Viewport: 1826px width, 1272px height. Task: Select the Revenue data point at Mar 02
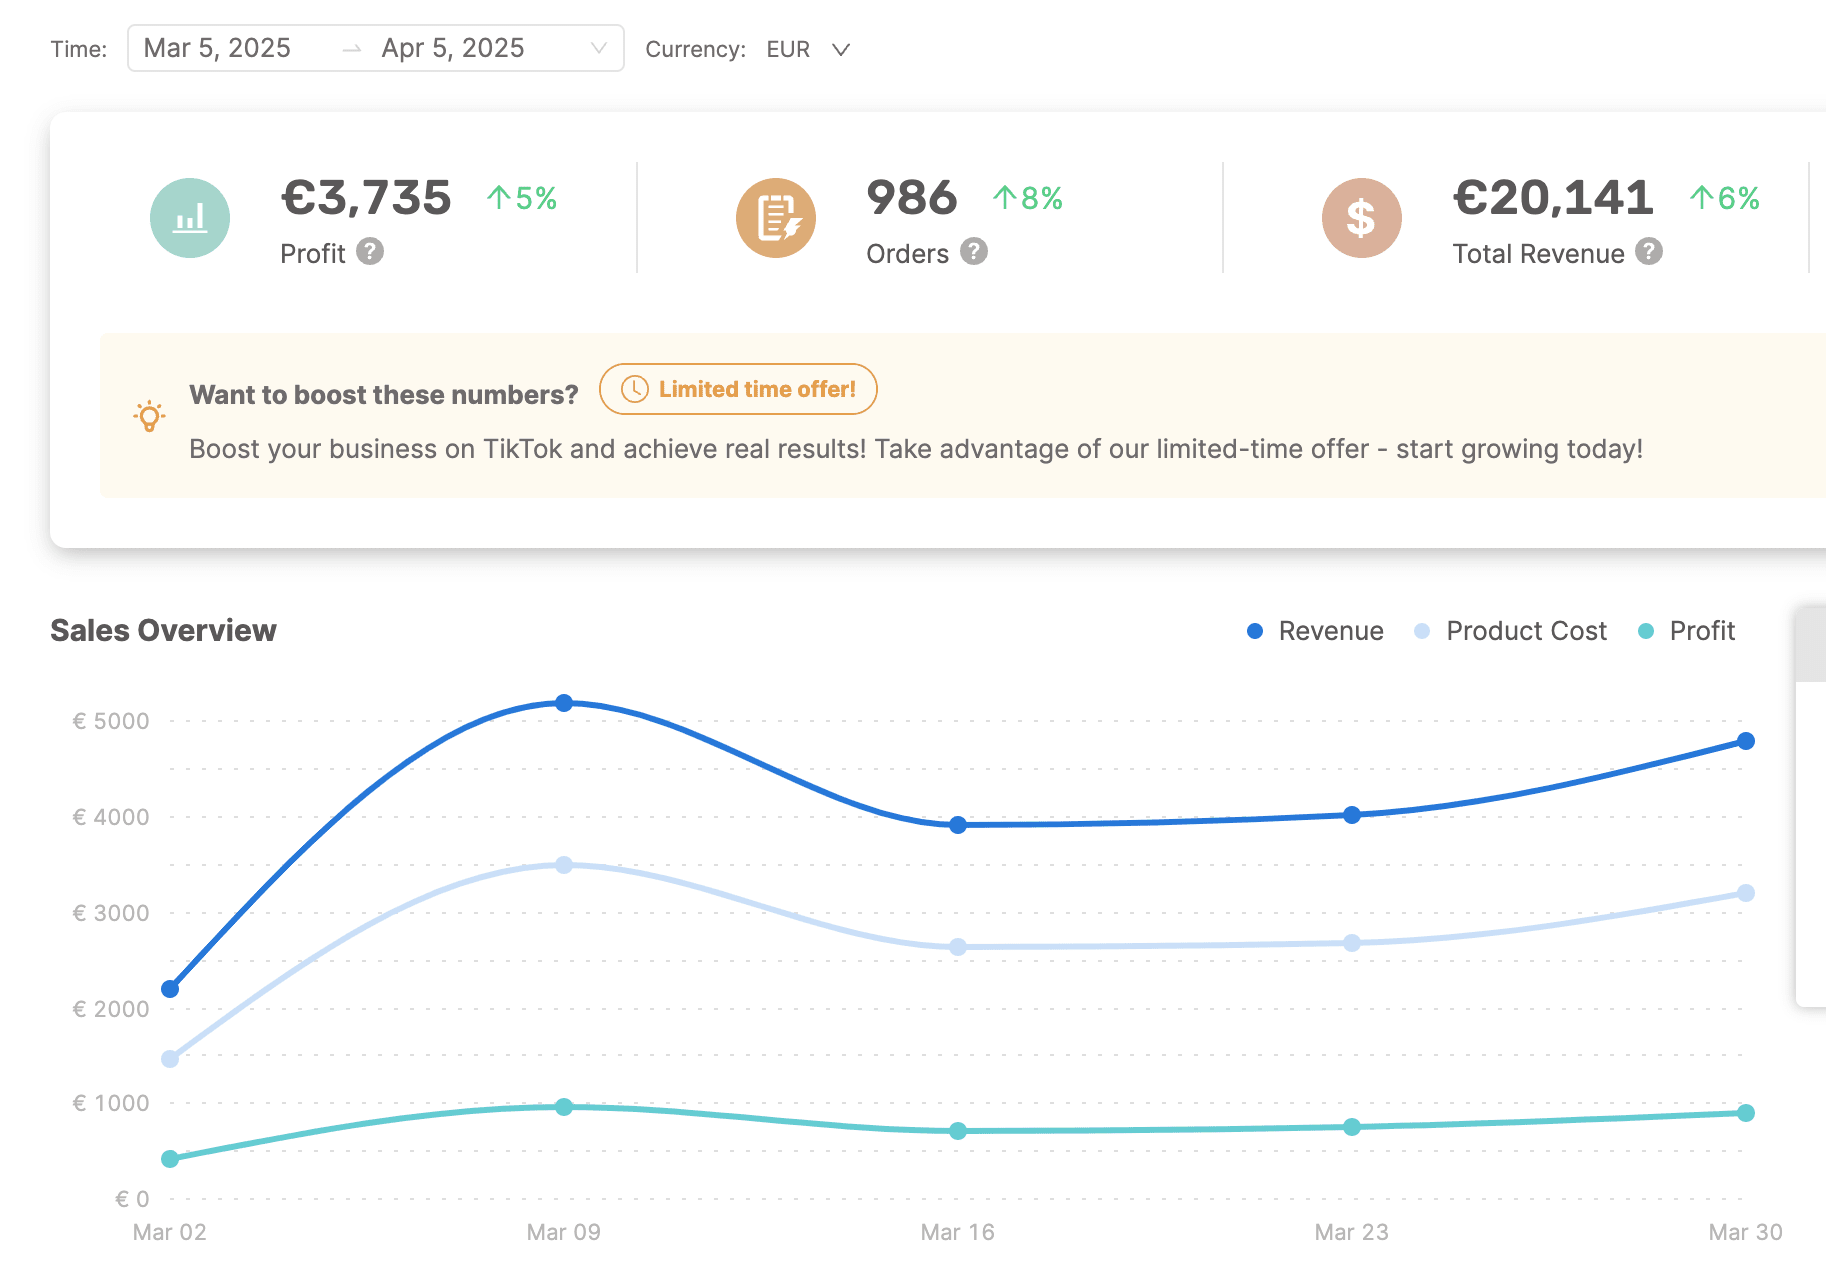tap(170, 989)
